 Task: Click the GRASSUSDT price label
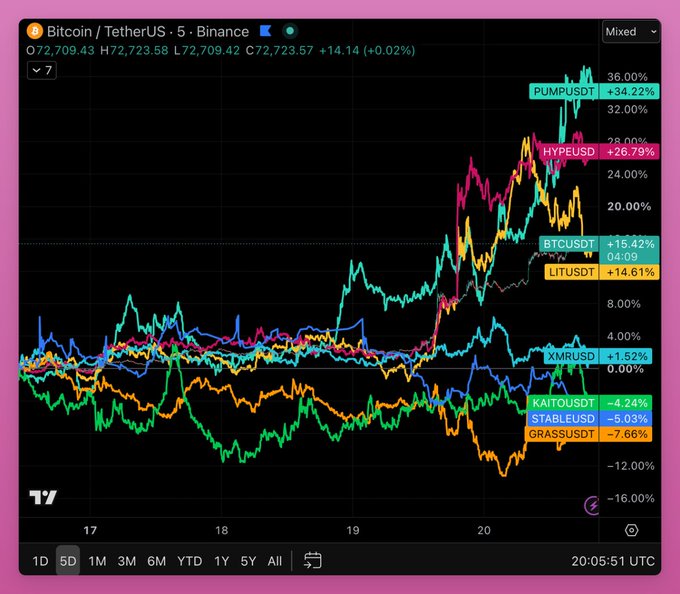(562, 434)
